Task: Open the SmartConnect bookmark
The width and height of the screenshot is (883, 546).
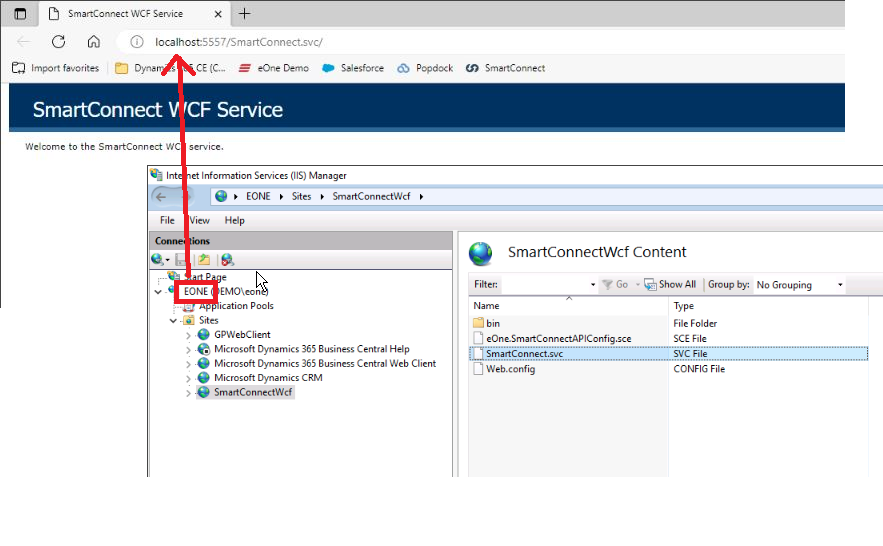Action: click(x=506, y=68)
